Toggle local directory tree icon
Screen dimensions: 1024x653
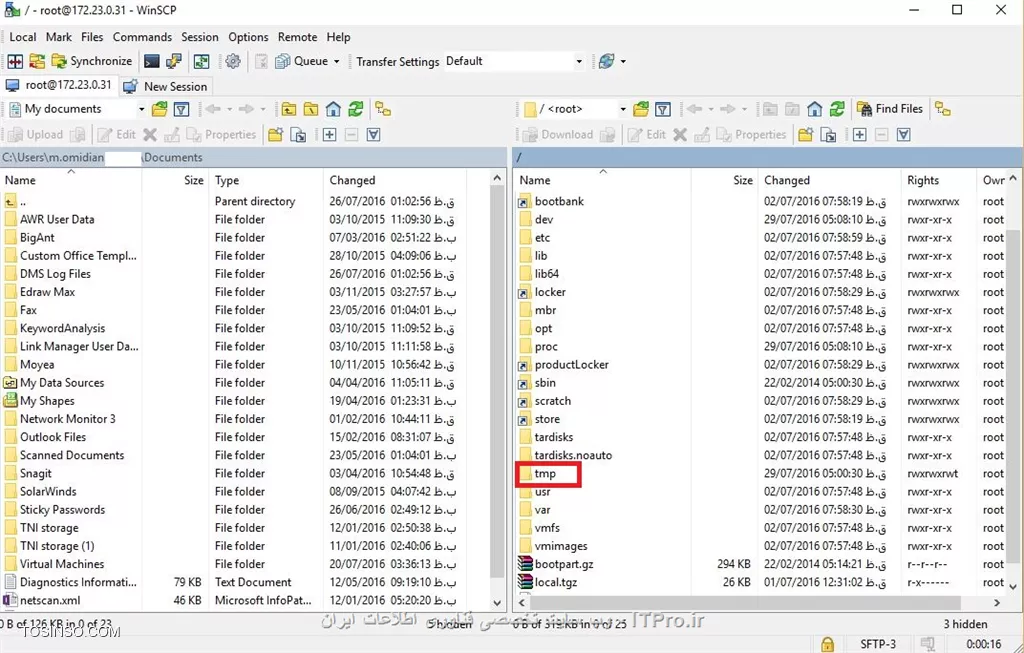(x=383, y=109)
